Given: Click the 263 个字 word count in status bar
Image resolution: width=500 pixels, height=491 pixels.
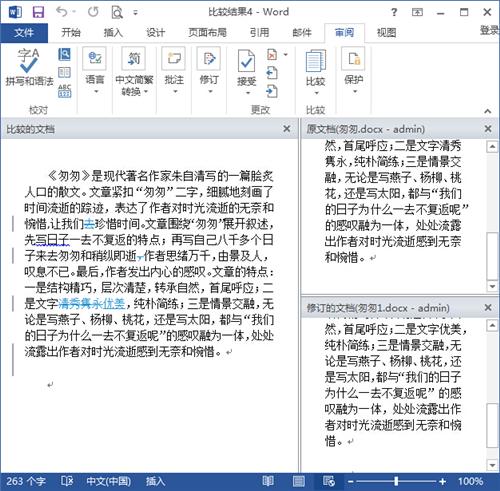Looking at the screenshot, I should [26, 481].
